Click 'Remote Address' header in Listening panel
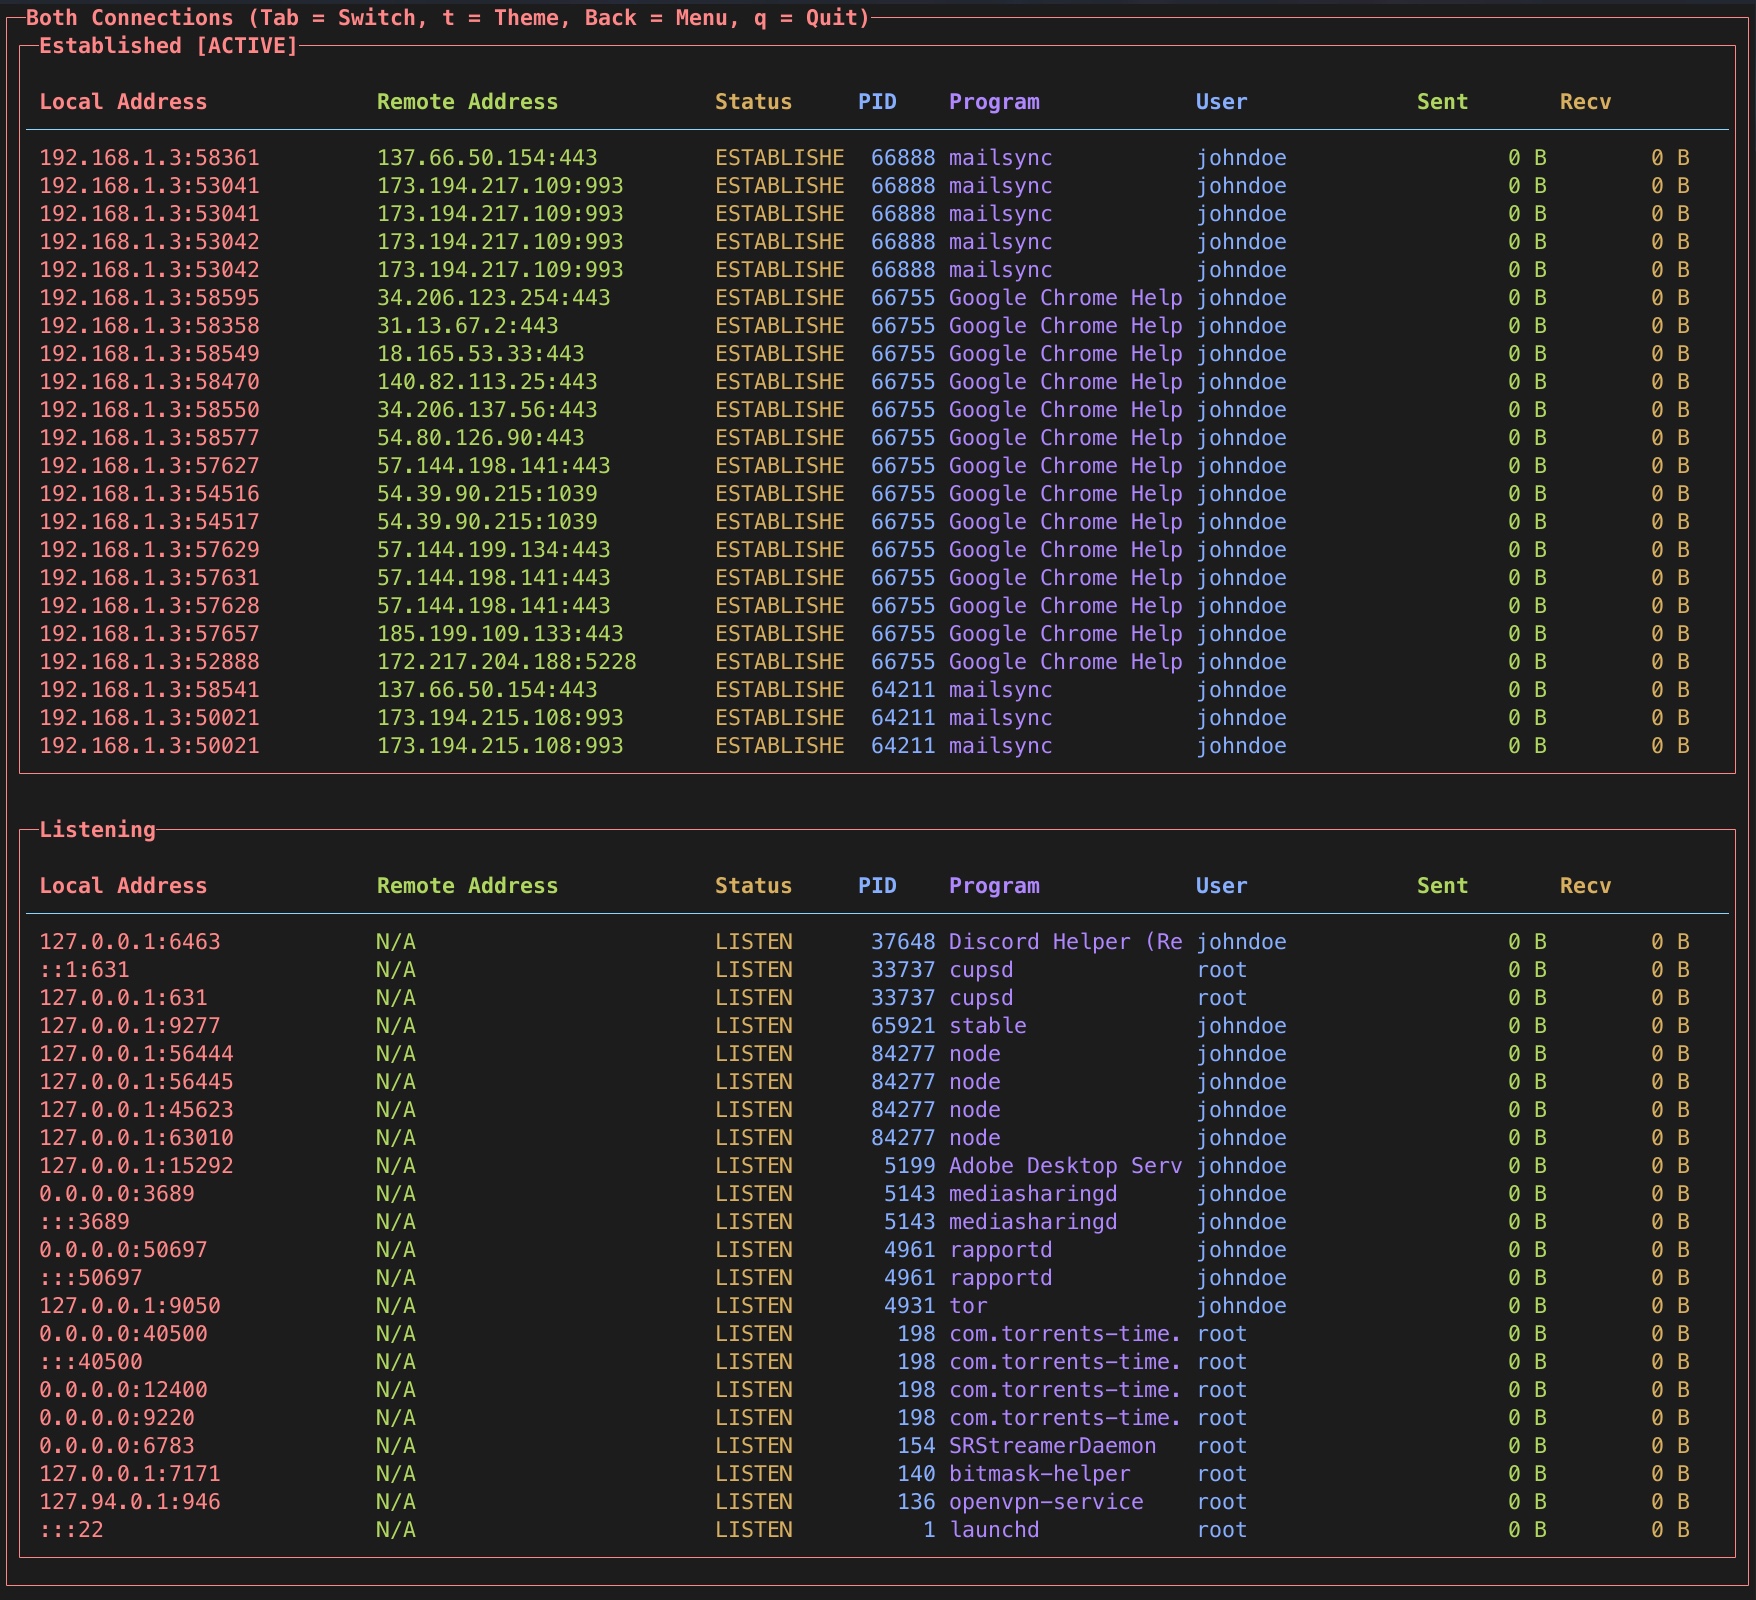 tap(467, 886)
